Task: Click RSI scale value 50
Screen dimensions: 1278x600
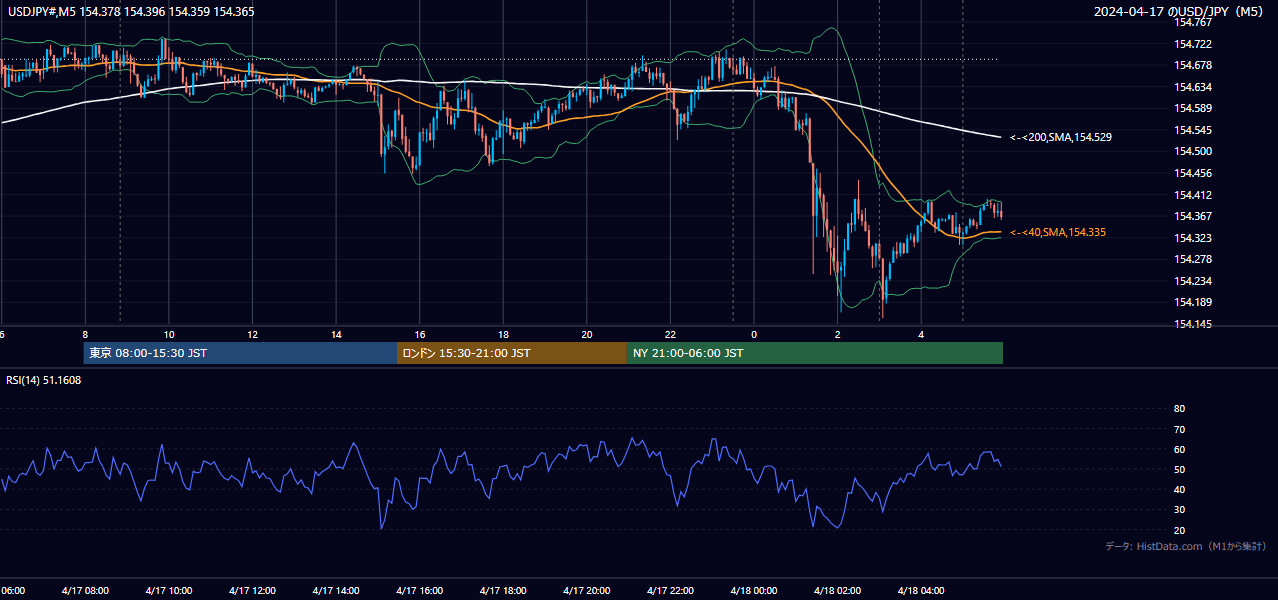Action: coord(1179,469)
